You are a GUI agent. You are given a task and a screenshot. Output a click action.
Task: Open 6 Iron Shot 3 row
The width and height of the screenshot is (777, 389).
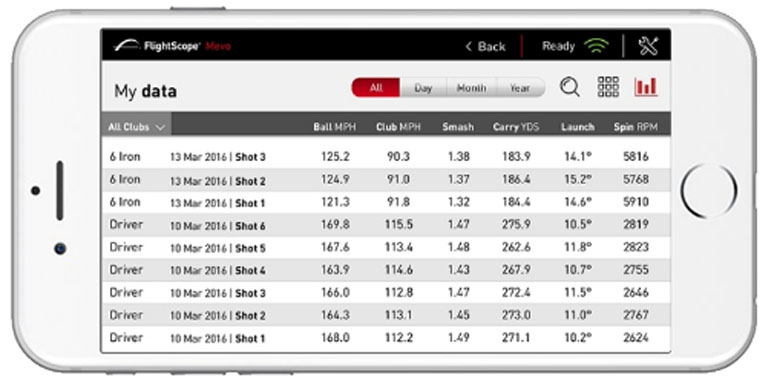[386, 157]
